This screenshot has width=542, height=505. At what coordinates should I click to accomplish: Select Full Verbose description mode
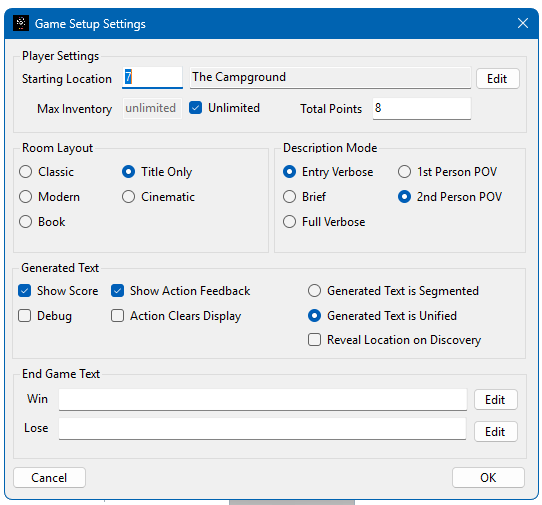289,222
